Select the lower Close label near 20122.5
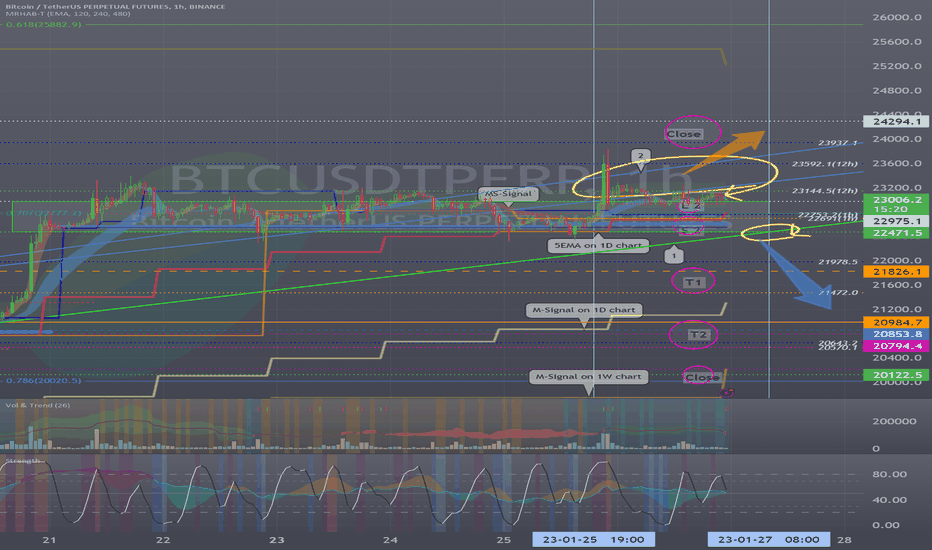Image resolution: width=932 pixels, height=550 pixels. [x=702, y=378]
